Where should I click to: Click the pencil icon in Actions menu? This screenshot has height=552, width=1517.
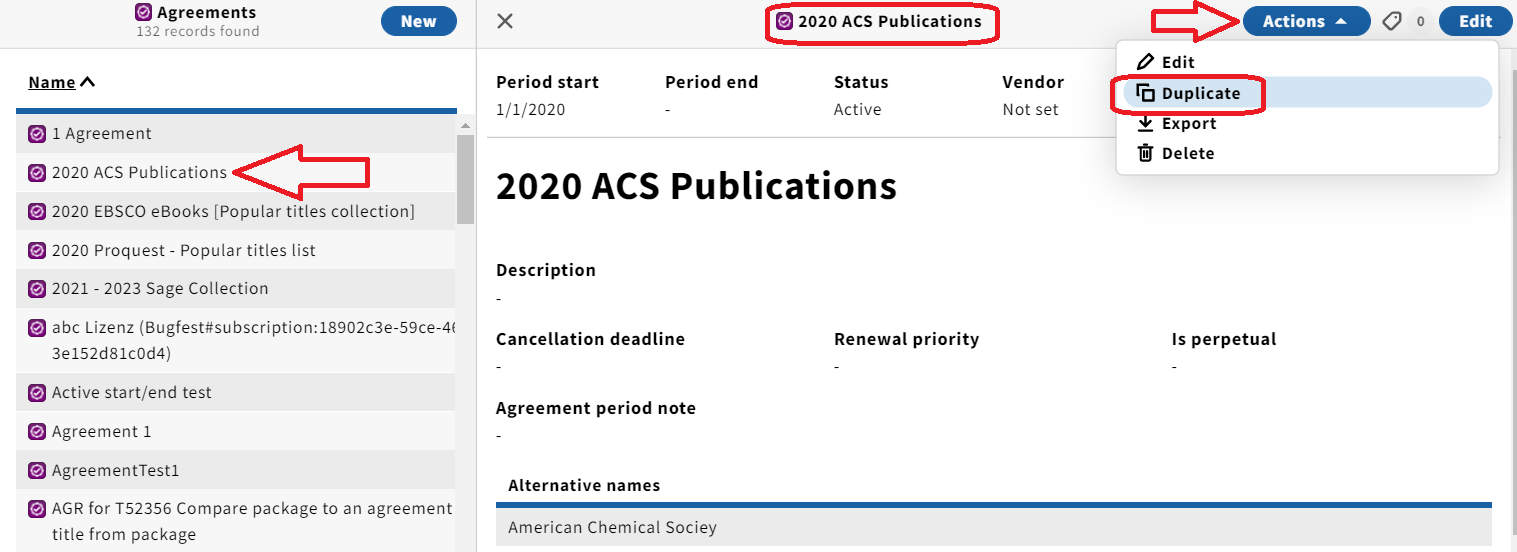1145,62
